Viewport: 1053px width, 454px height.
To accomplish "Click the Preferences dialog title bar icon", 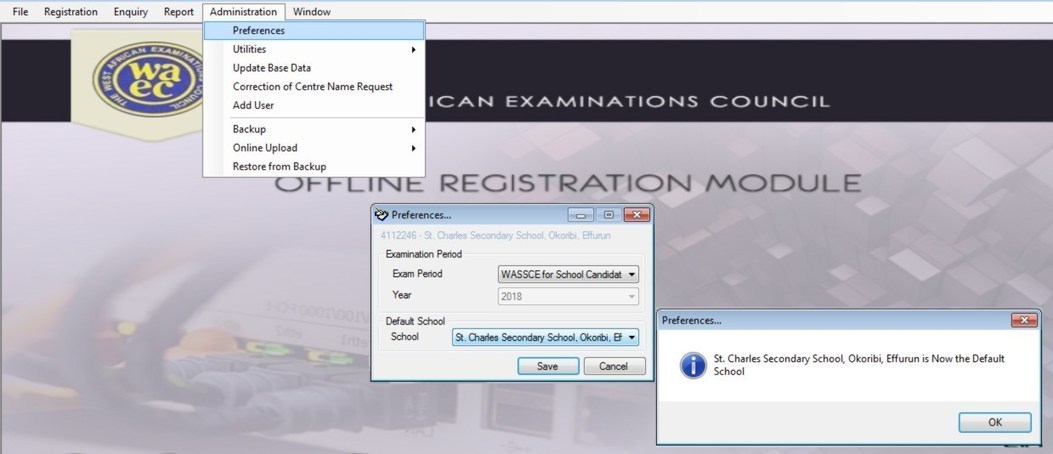I will point(380,215).
